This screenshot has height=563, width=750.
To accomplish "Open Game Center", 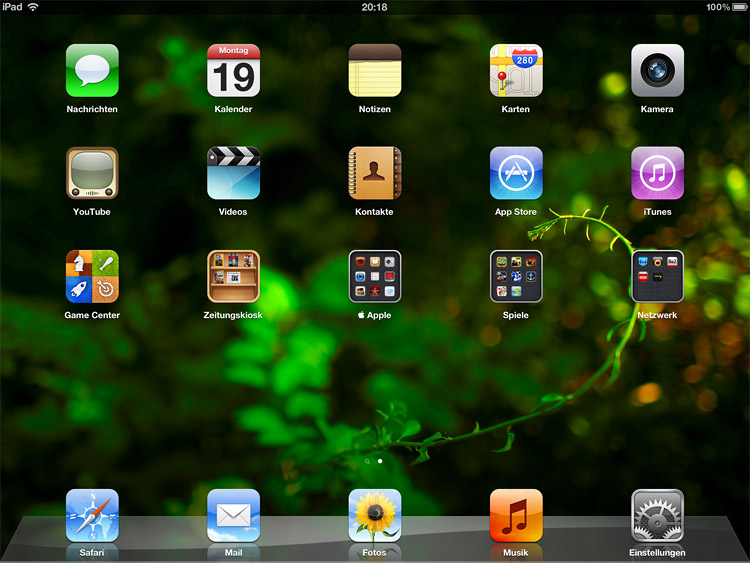I will (x=92, y=276).
